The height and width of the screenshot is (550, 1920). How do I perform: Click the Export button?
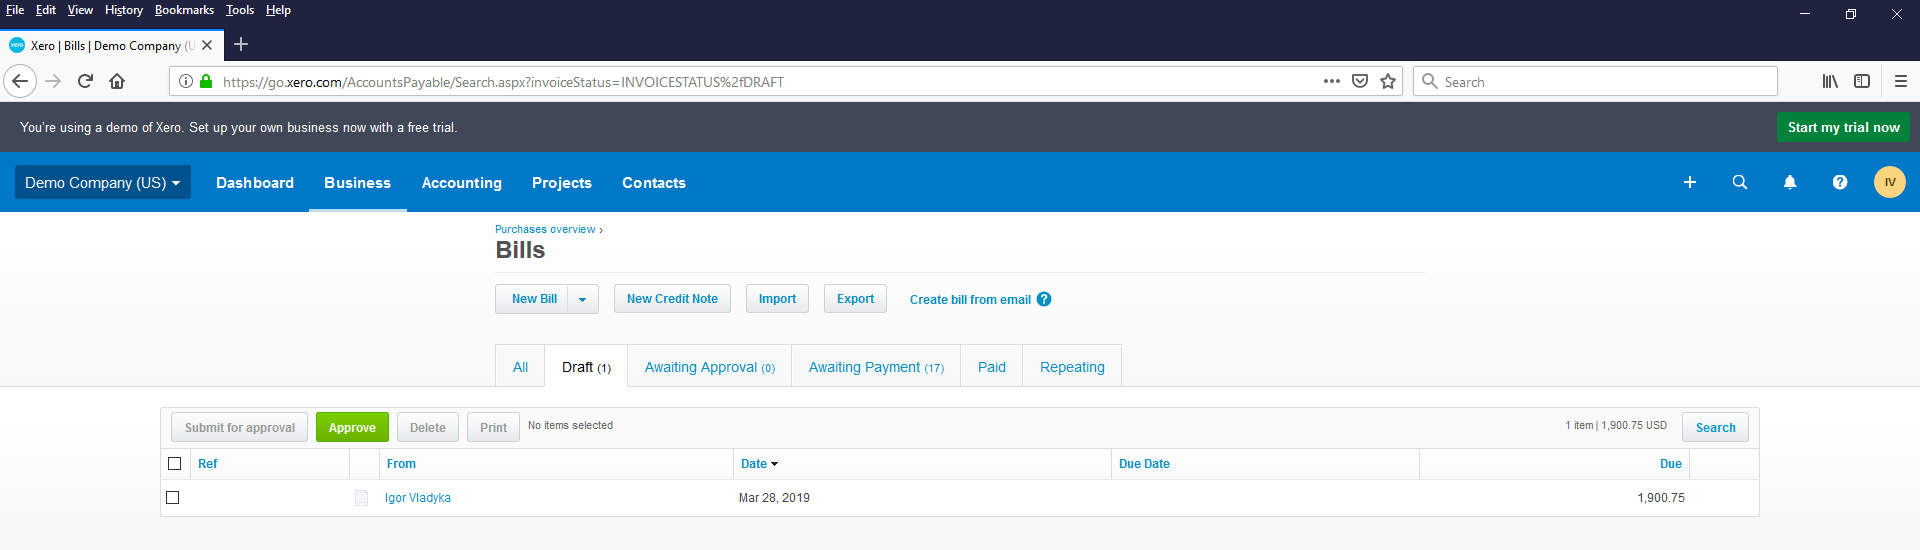pyautogui.click(x=855, y=299)
